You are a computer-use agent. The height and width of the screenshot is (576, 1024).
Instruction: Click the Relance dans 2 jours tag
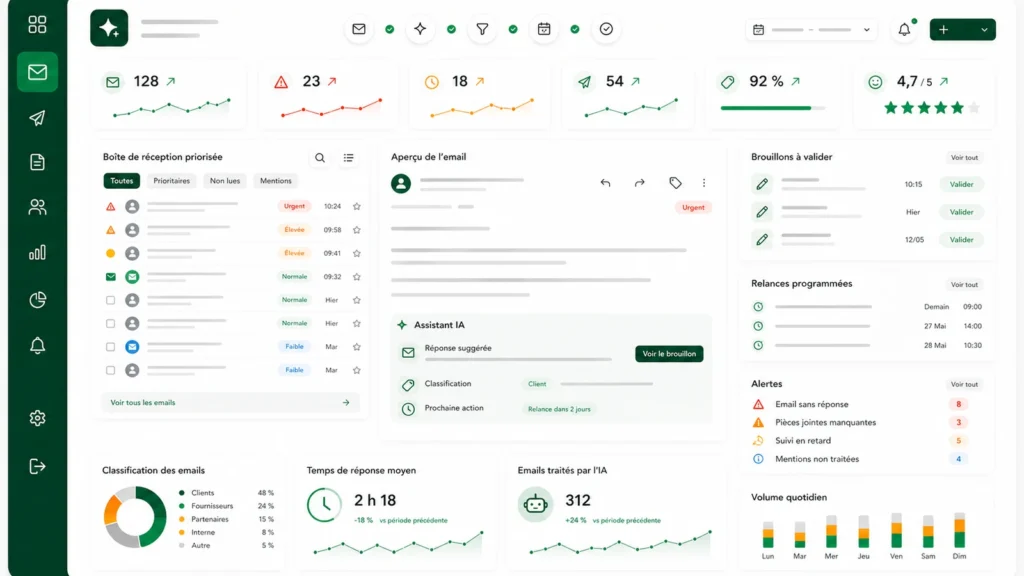pyautogui.click(x=559, y=409)
